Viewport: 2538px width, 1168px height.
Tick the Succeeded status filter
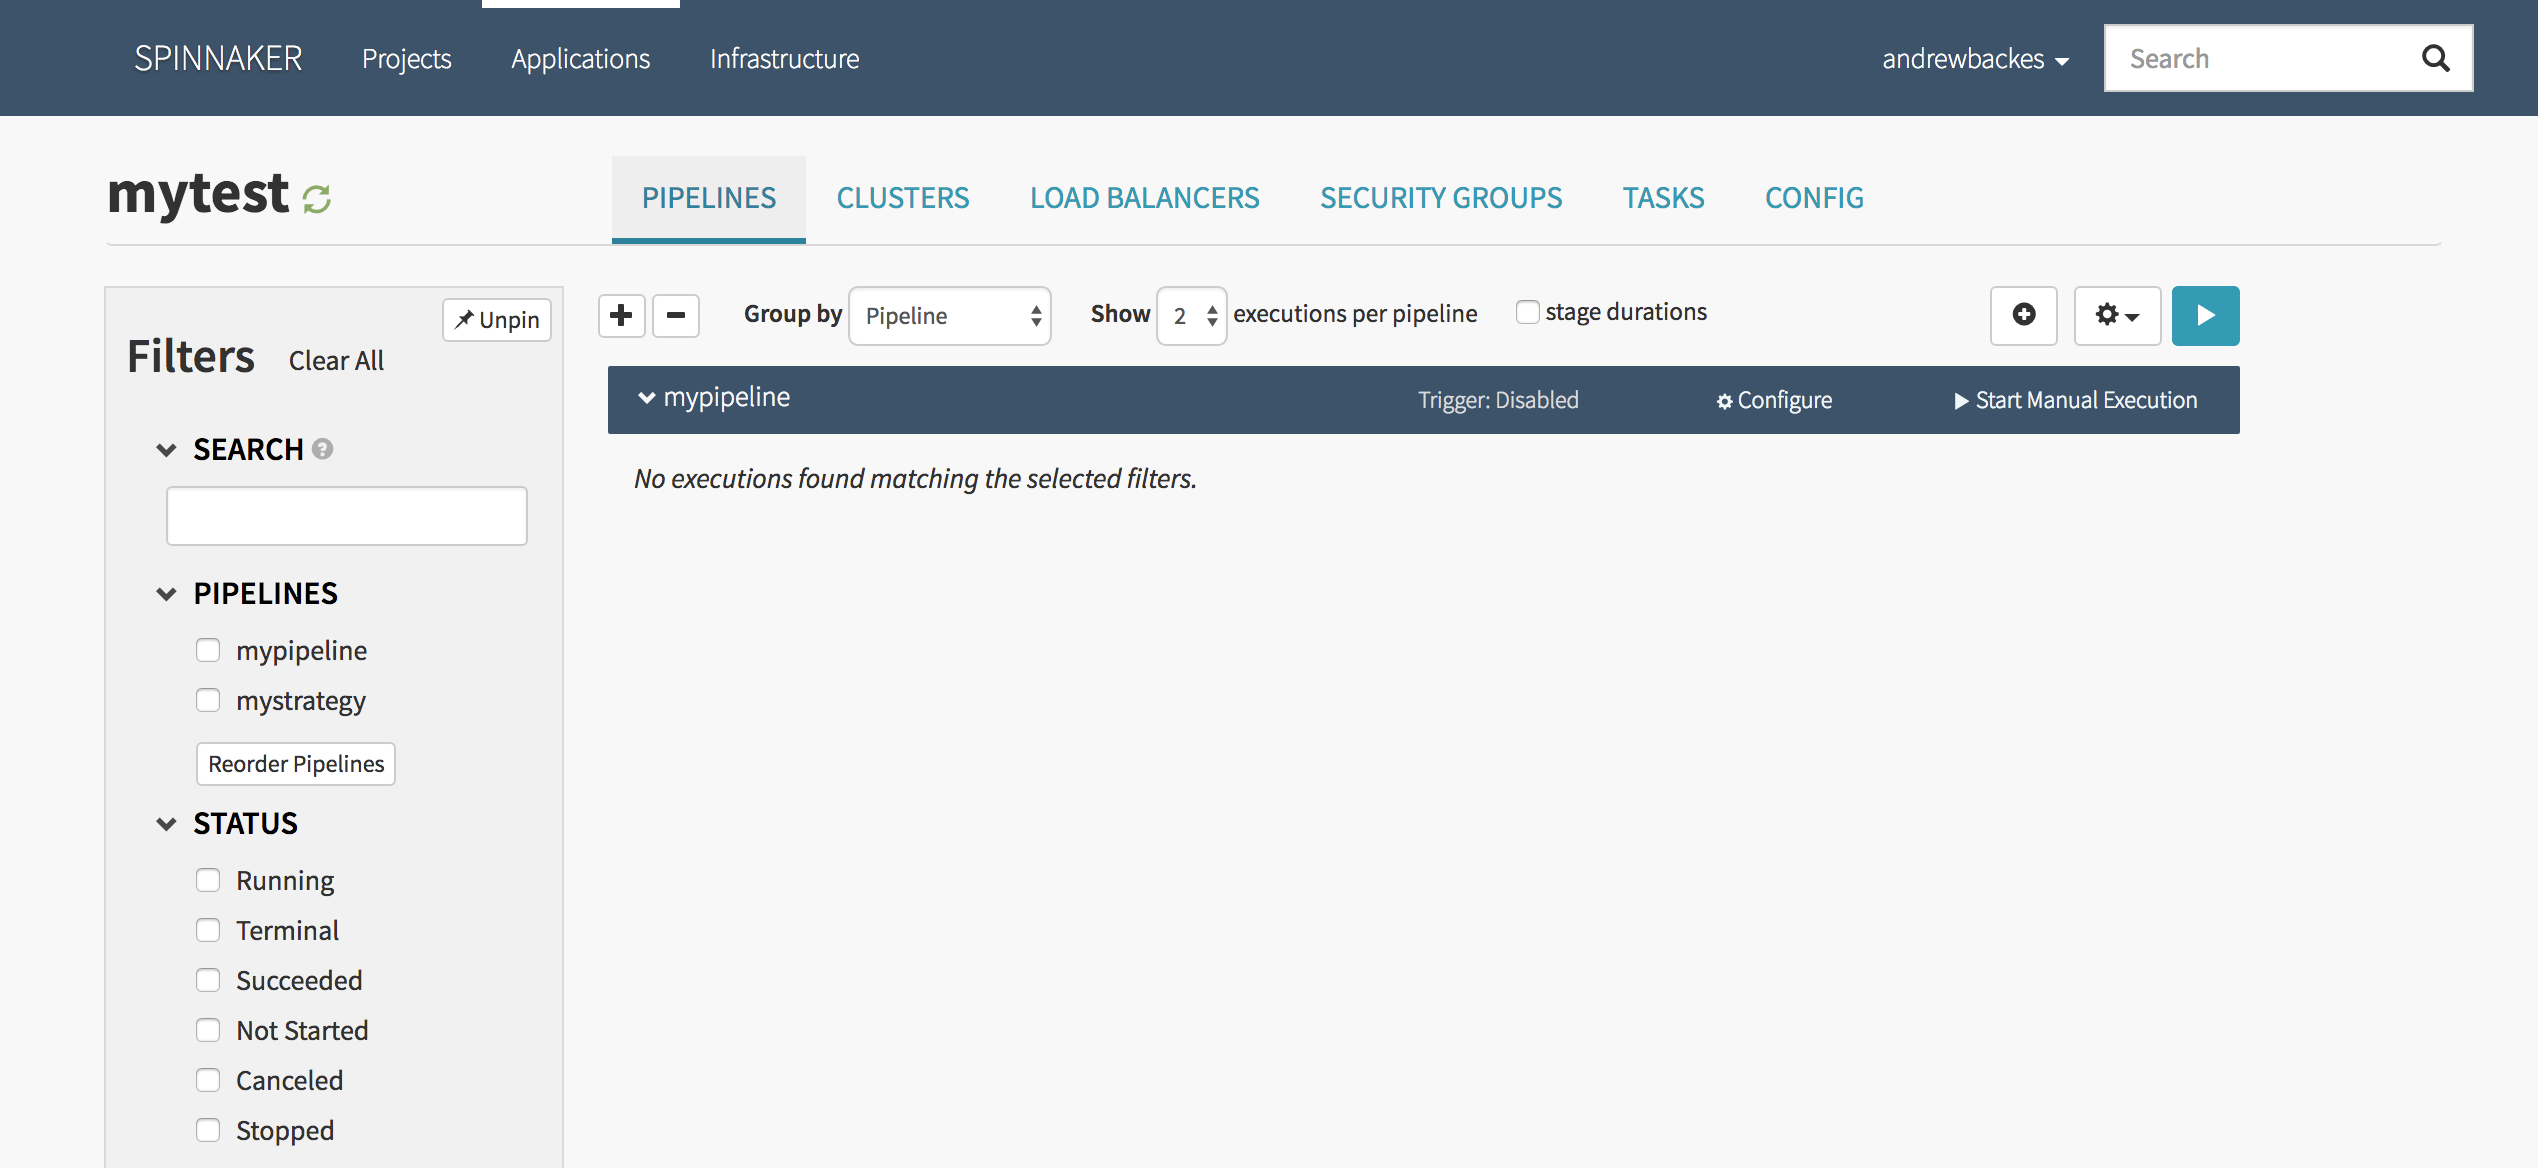click(x=208, y=980)
